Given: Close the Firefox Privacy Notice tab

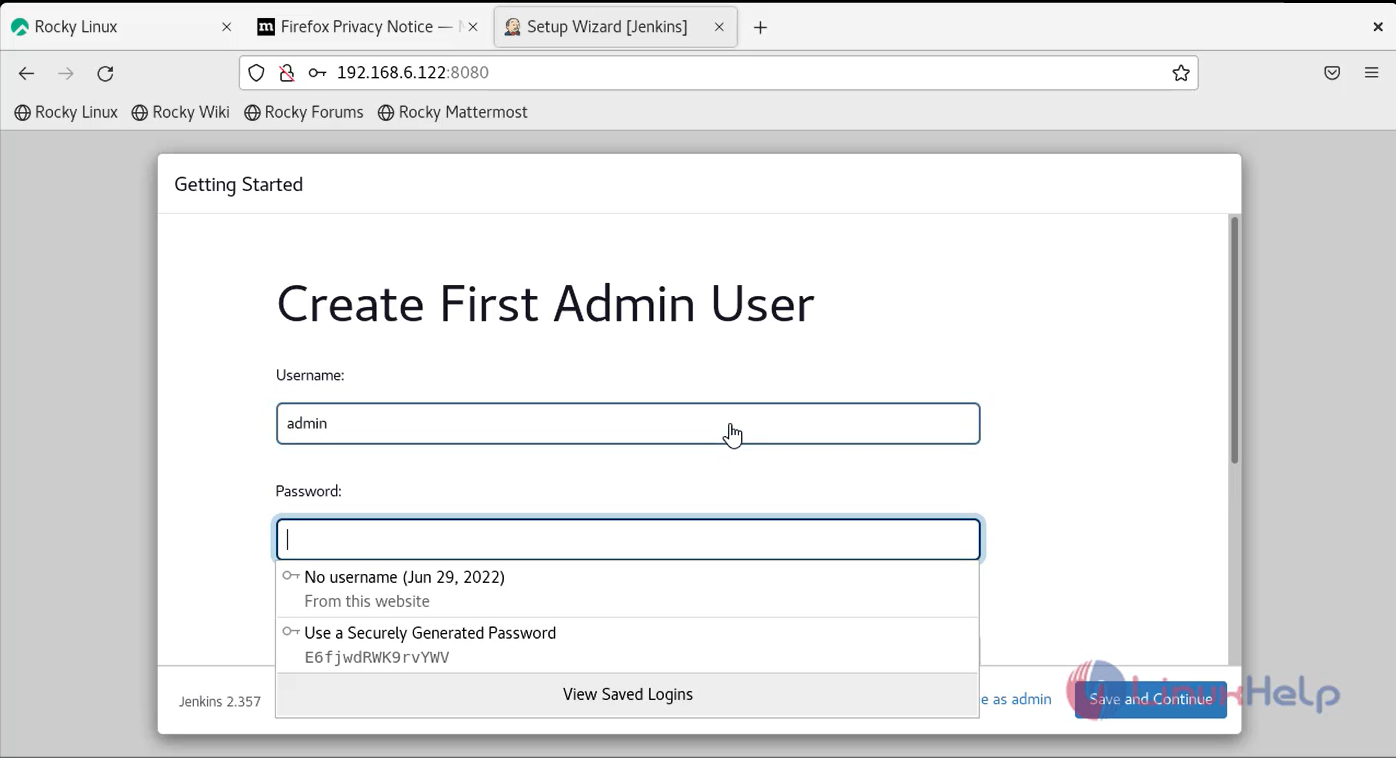Looking at the screenshot, I should (474, 28).
